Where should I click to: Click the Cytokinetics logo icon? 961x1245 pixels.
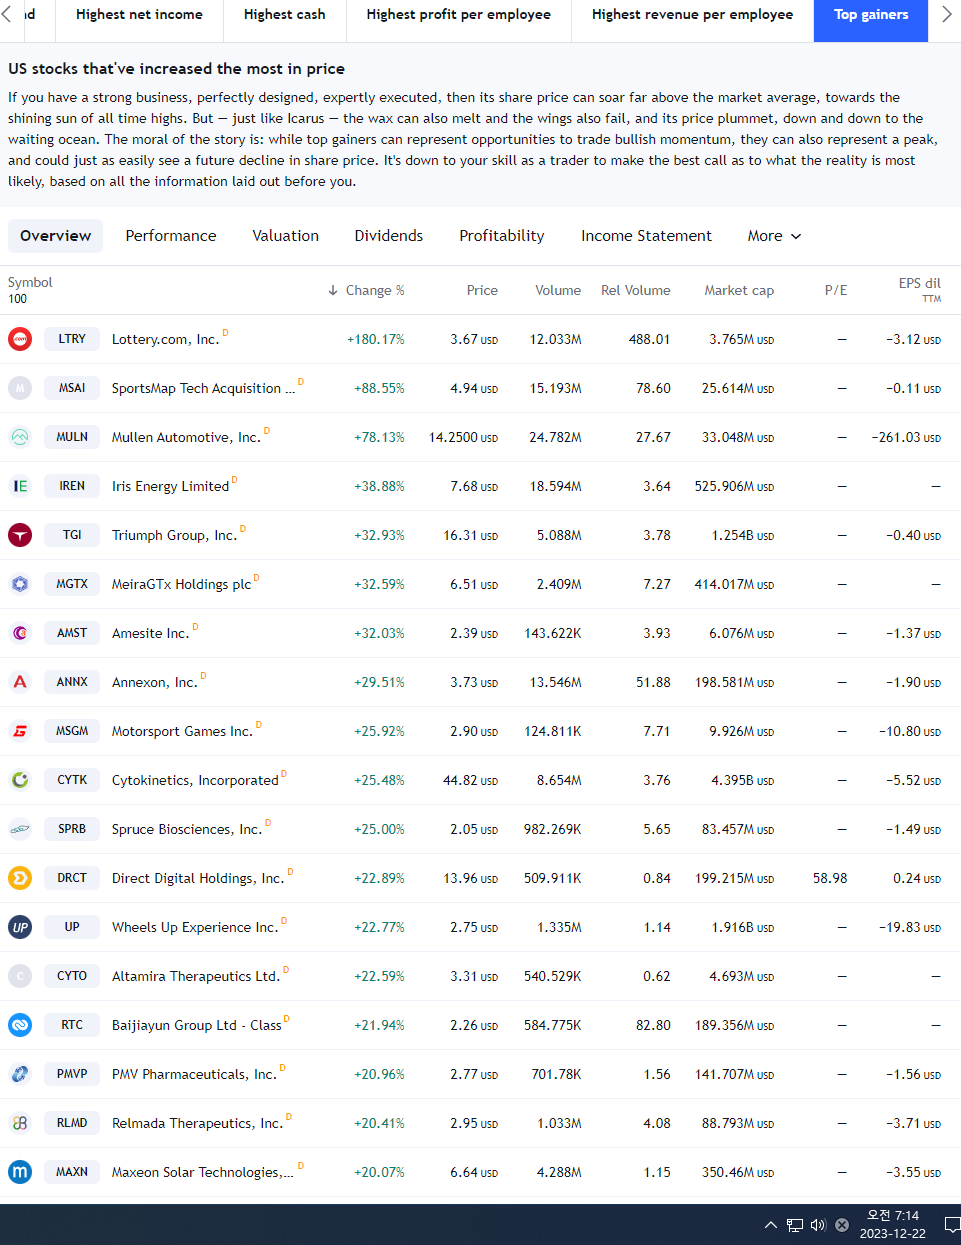coord(20,780)
